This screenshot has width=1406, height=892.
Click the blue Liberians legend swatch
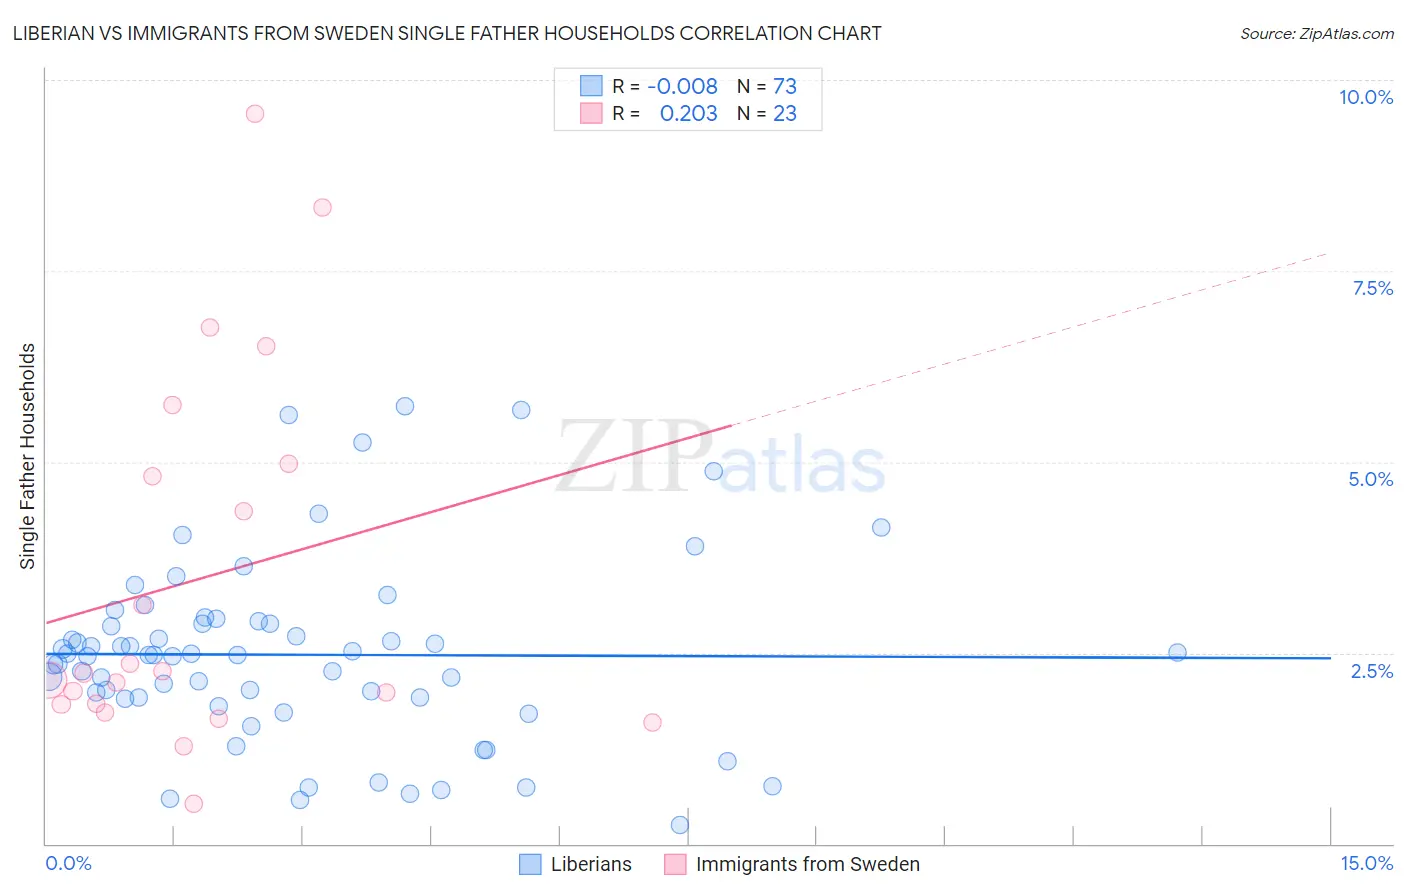530,864
